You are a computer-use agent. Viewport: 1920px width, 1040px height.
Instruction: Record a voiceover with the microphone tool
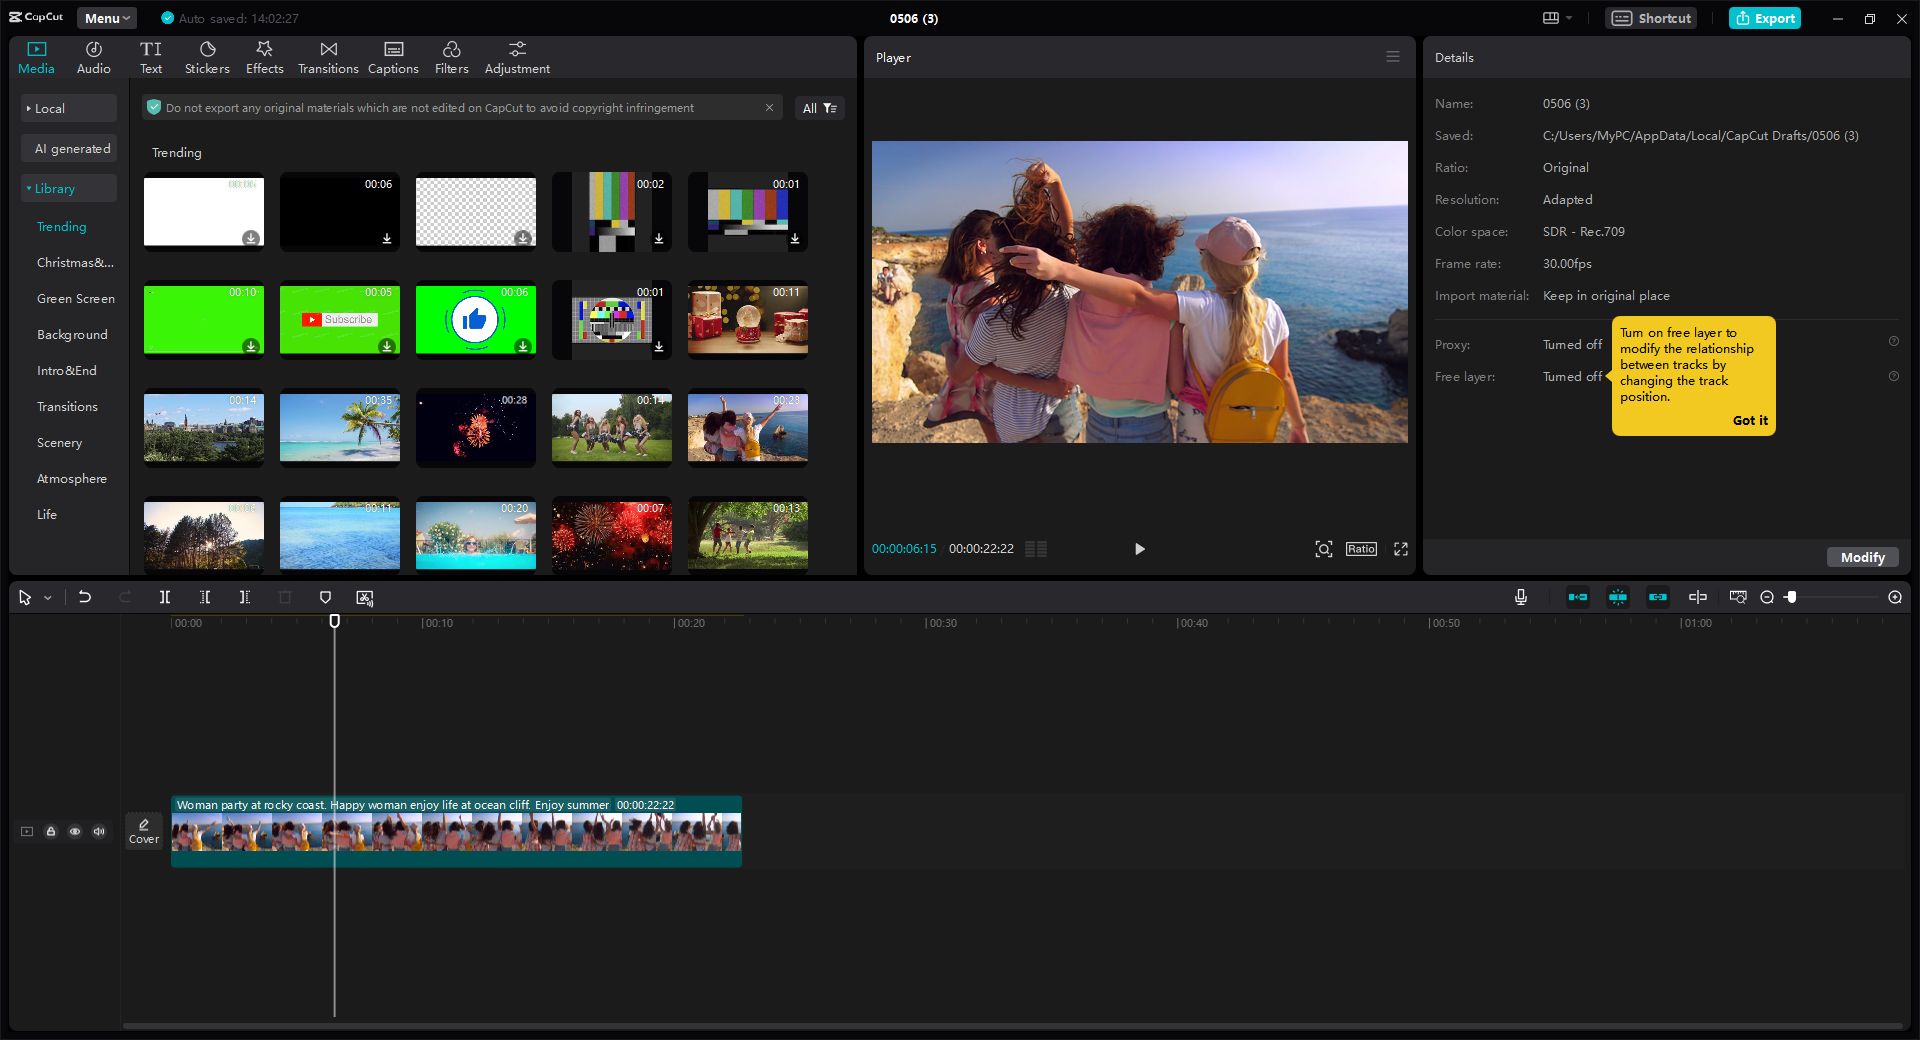1520,597
